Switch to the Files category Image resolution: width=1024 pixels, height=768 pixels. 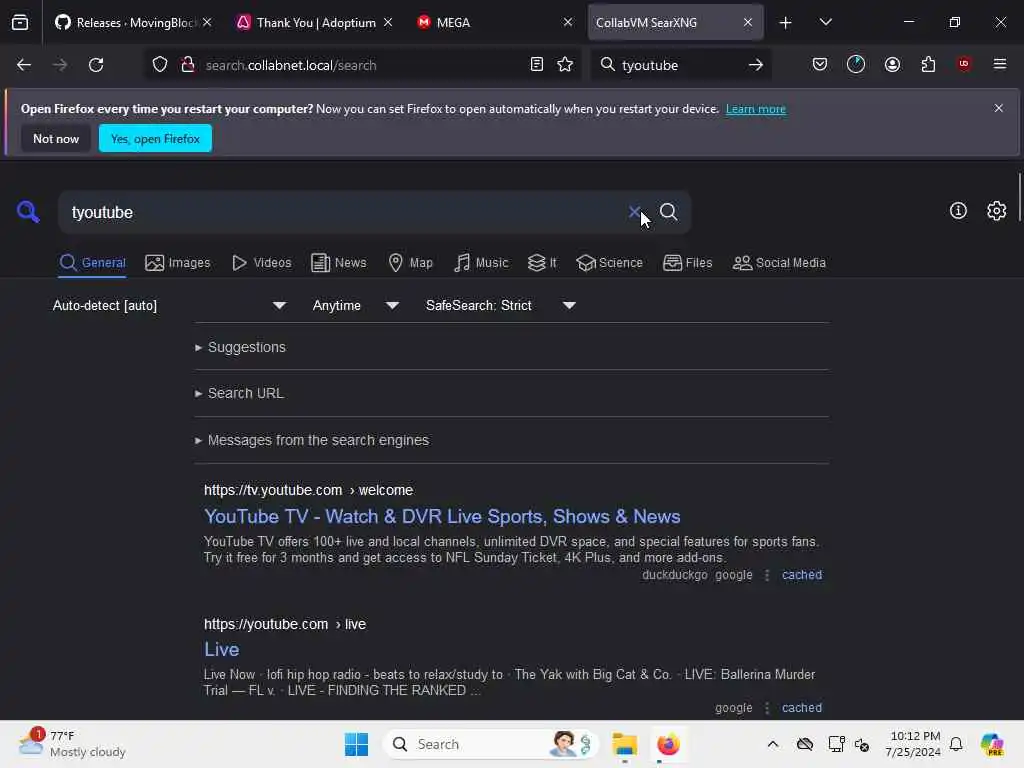click(x=688, y=263)
